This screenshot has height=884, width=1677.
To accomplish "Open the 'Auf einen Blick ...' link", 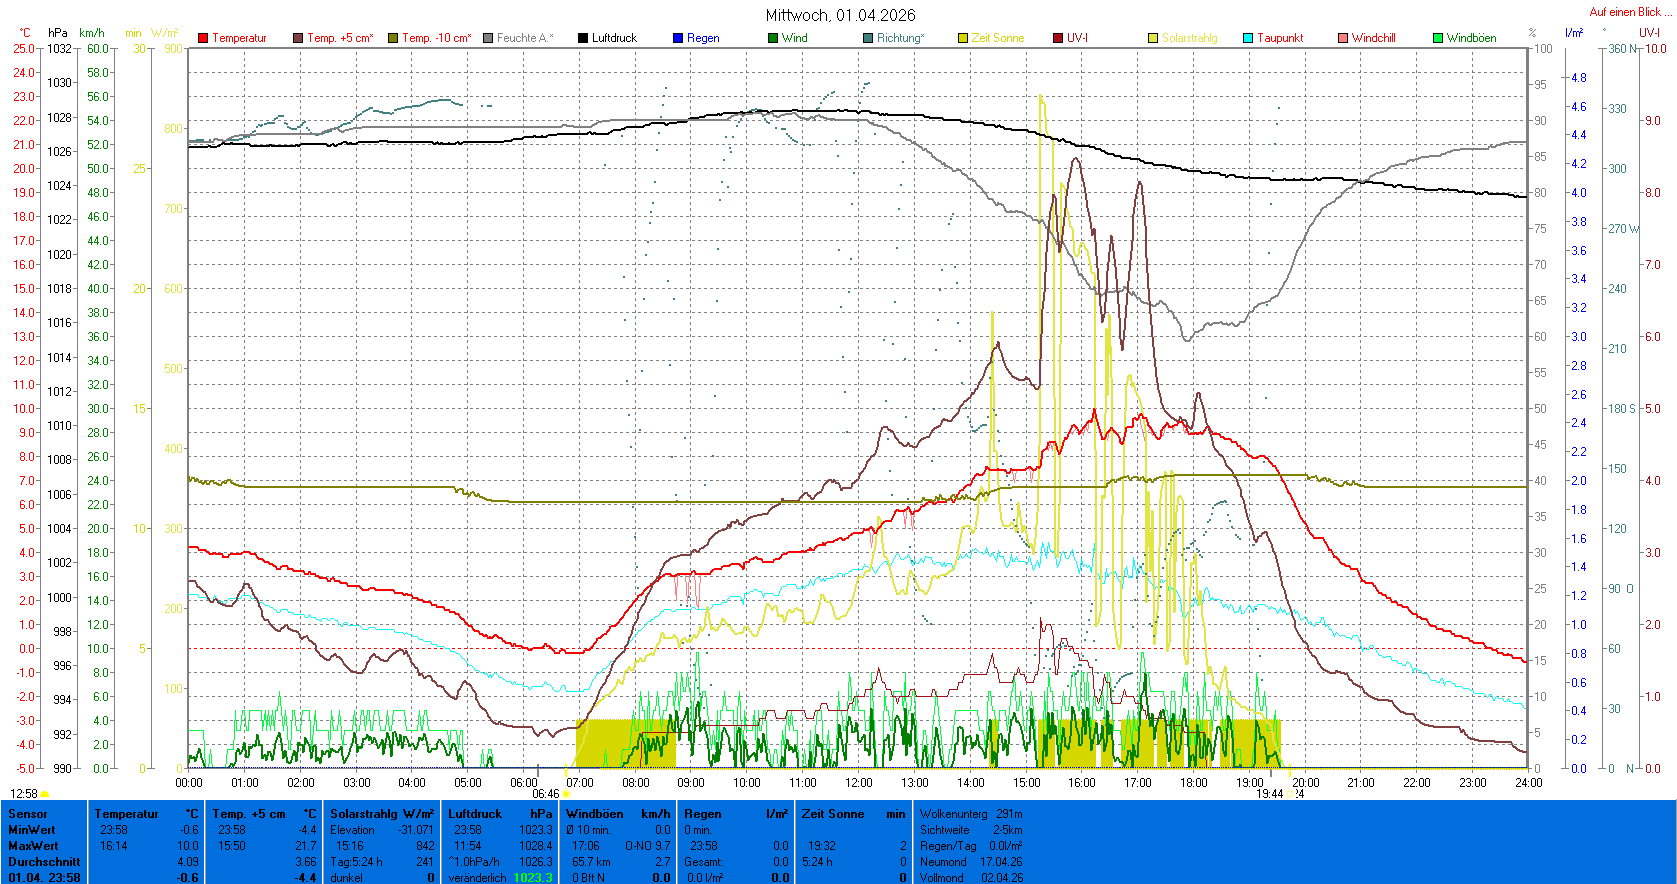I will 1630,12.
